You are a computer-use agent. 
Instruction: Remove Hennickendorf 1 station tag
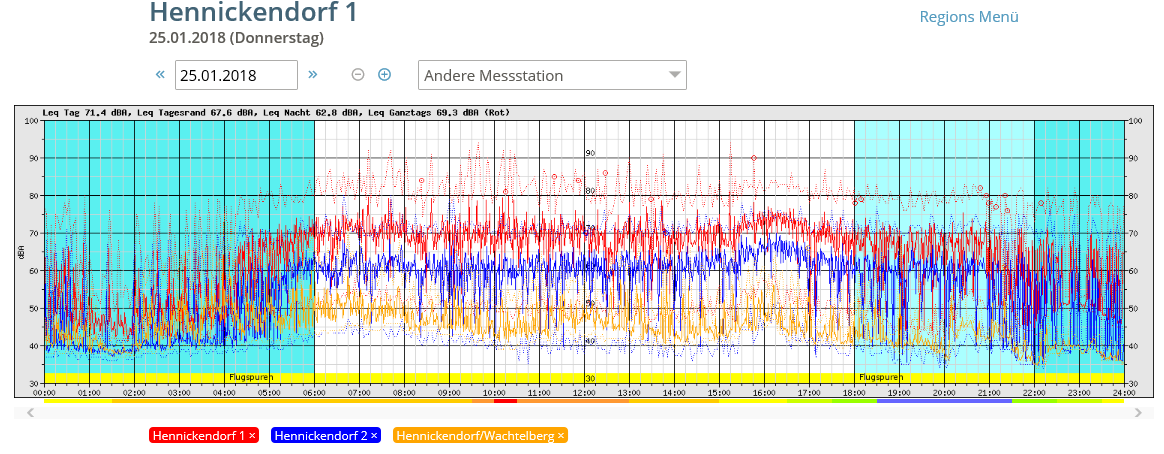click(253, 436)
